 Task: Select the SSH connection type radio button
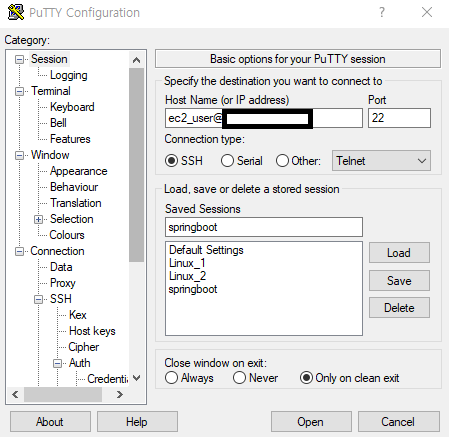pyautogui.click(x=171, y=161)
